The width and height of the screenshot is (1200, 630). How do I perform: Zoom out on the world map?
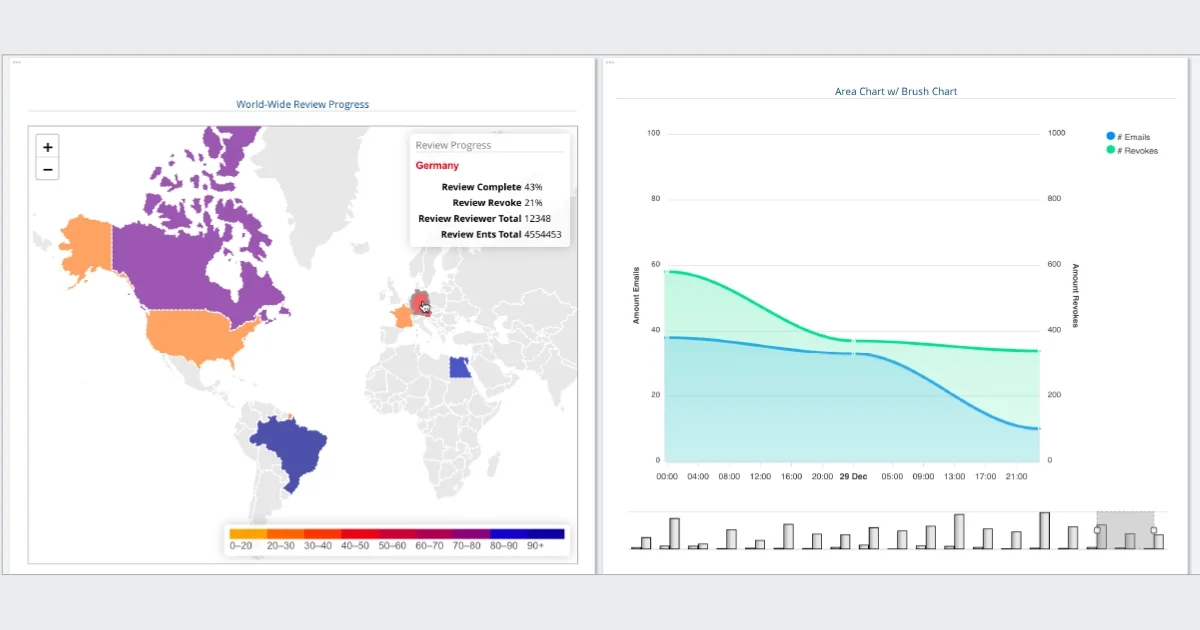point(47,169)
